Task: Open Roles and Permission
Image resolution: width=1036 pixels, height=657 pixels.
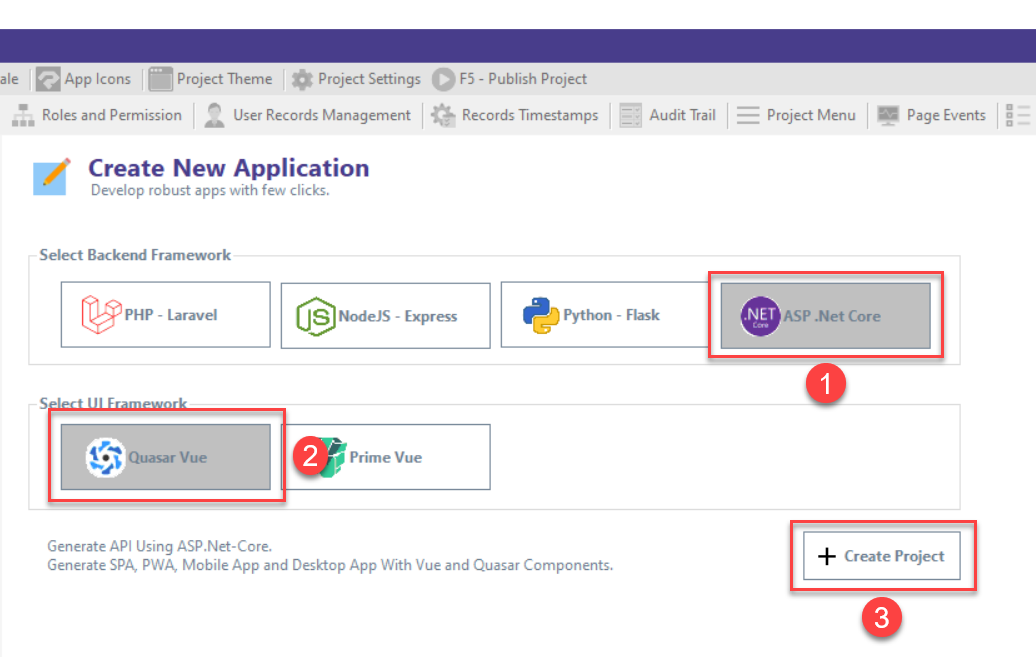Action: 97,115
